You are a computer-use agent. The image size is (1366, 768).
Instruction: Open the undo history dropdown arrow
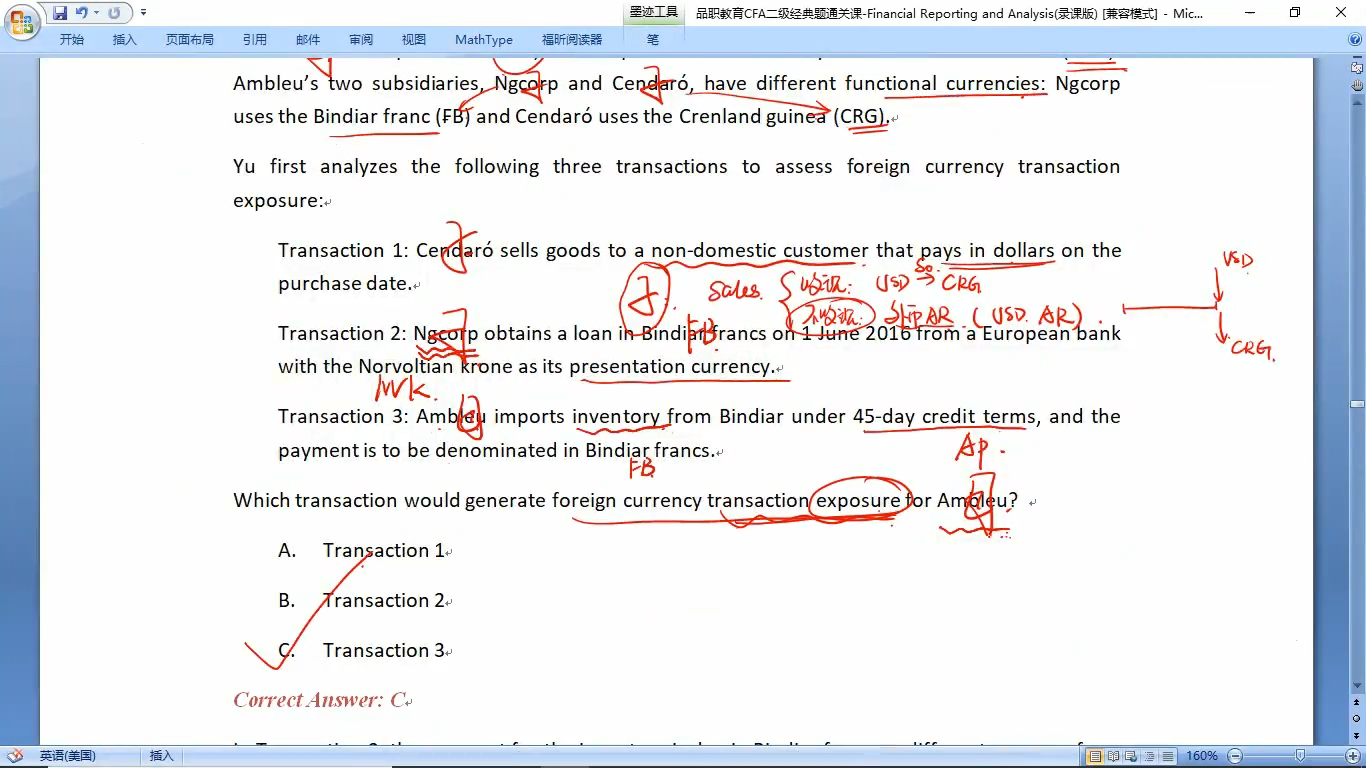click(97, 13)
